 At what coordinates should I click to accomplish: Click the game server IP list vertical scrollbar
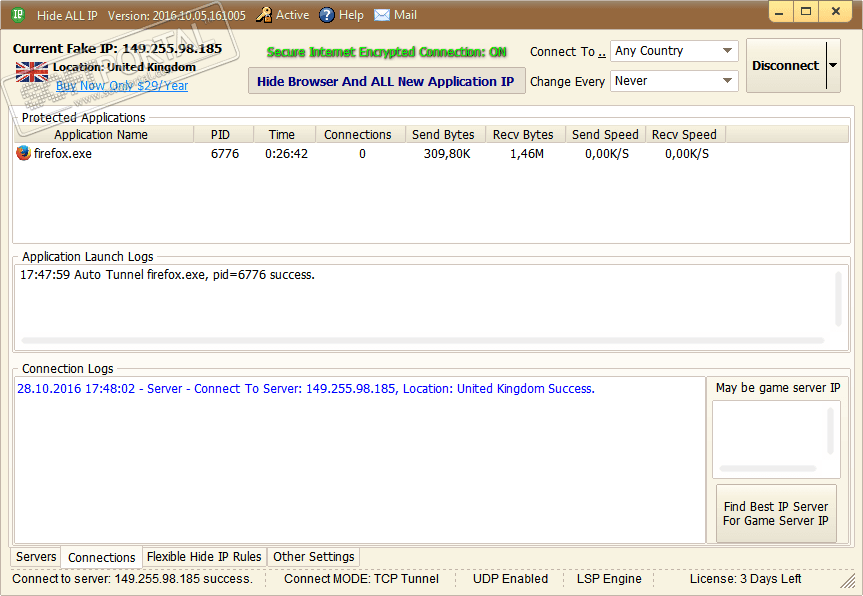830,431
